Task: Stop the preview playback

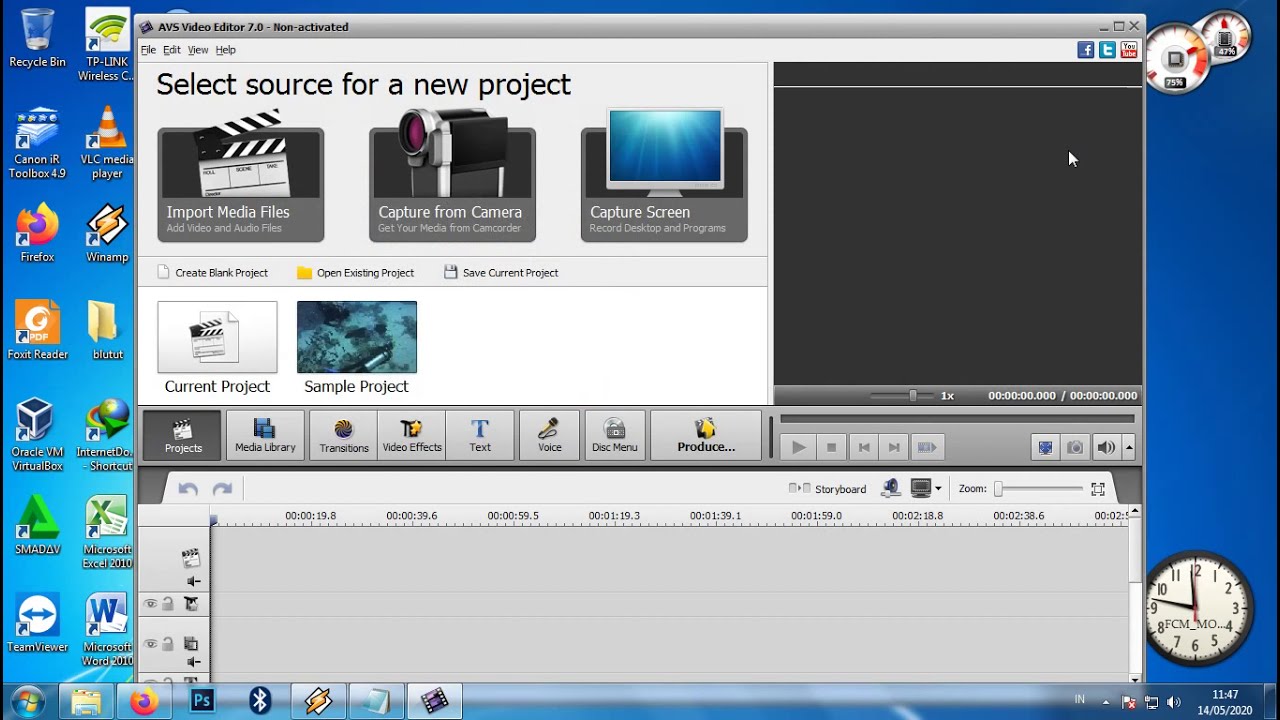Action: pos(831,447)
